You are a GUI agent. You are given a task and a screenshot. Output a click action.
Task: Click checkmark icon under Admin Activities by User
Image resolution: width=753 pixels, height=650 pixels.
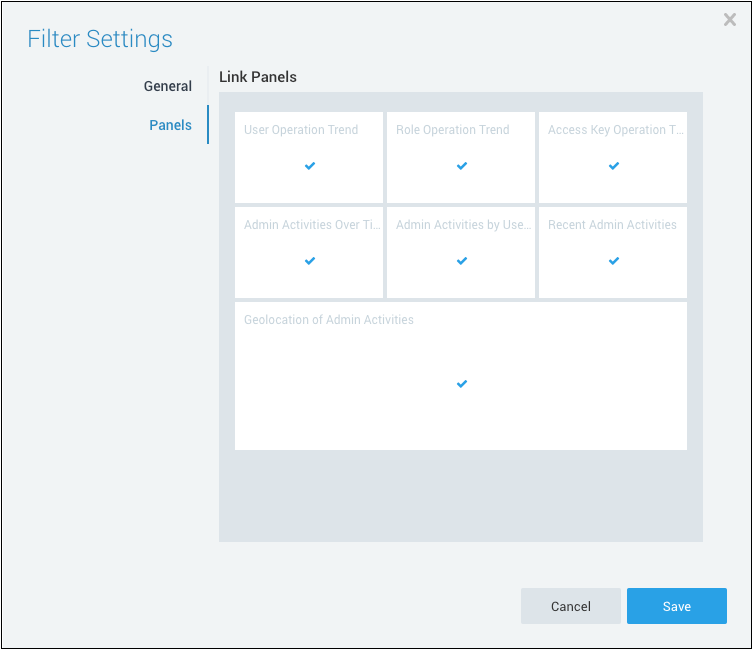click(x=462, y=261)
